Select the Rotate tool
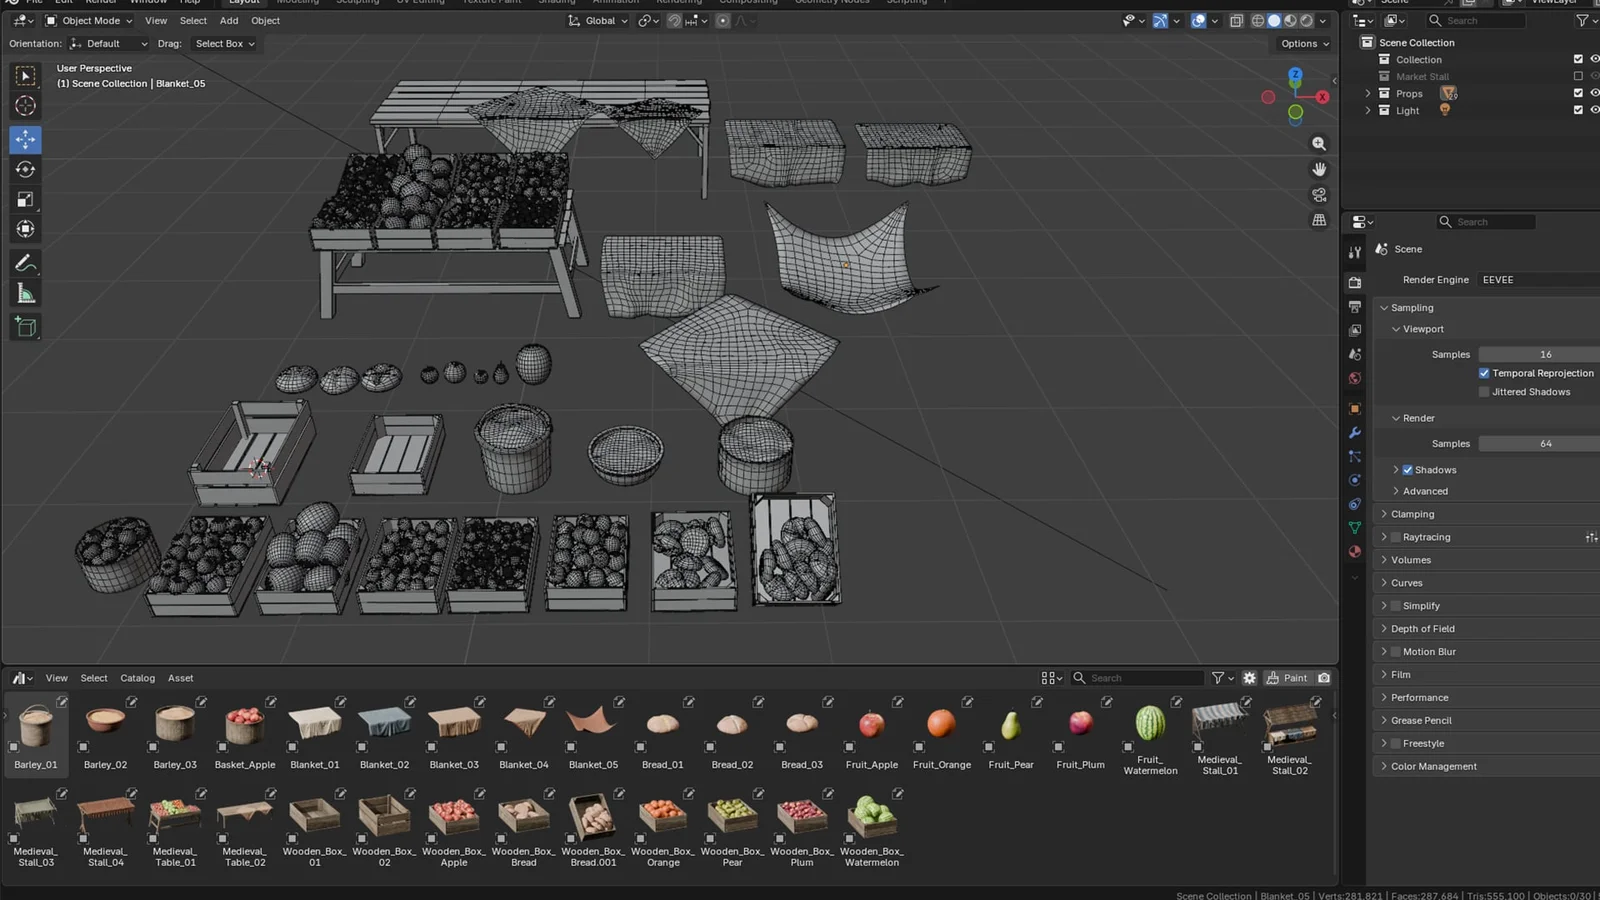The height and width of the screenshot is (900, 1600). click(x=25, y=169)
